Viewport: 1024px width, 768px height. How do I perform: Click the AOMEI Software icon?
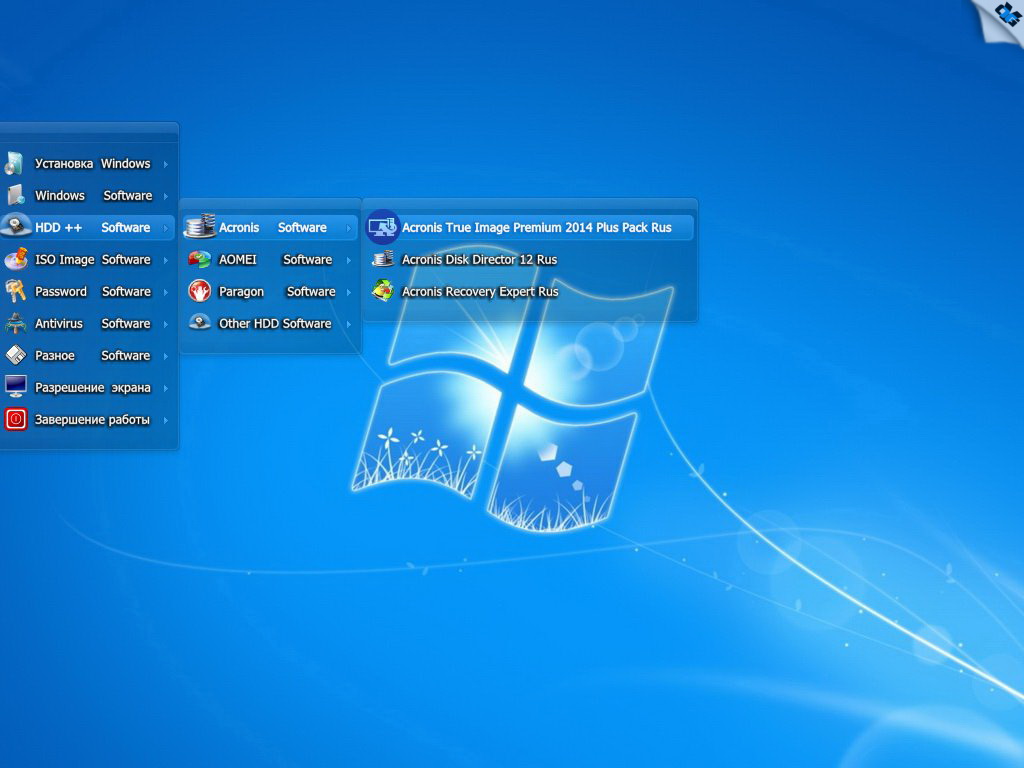pos(200,259)
